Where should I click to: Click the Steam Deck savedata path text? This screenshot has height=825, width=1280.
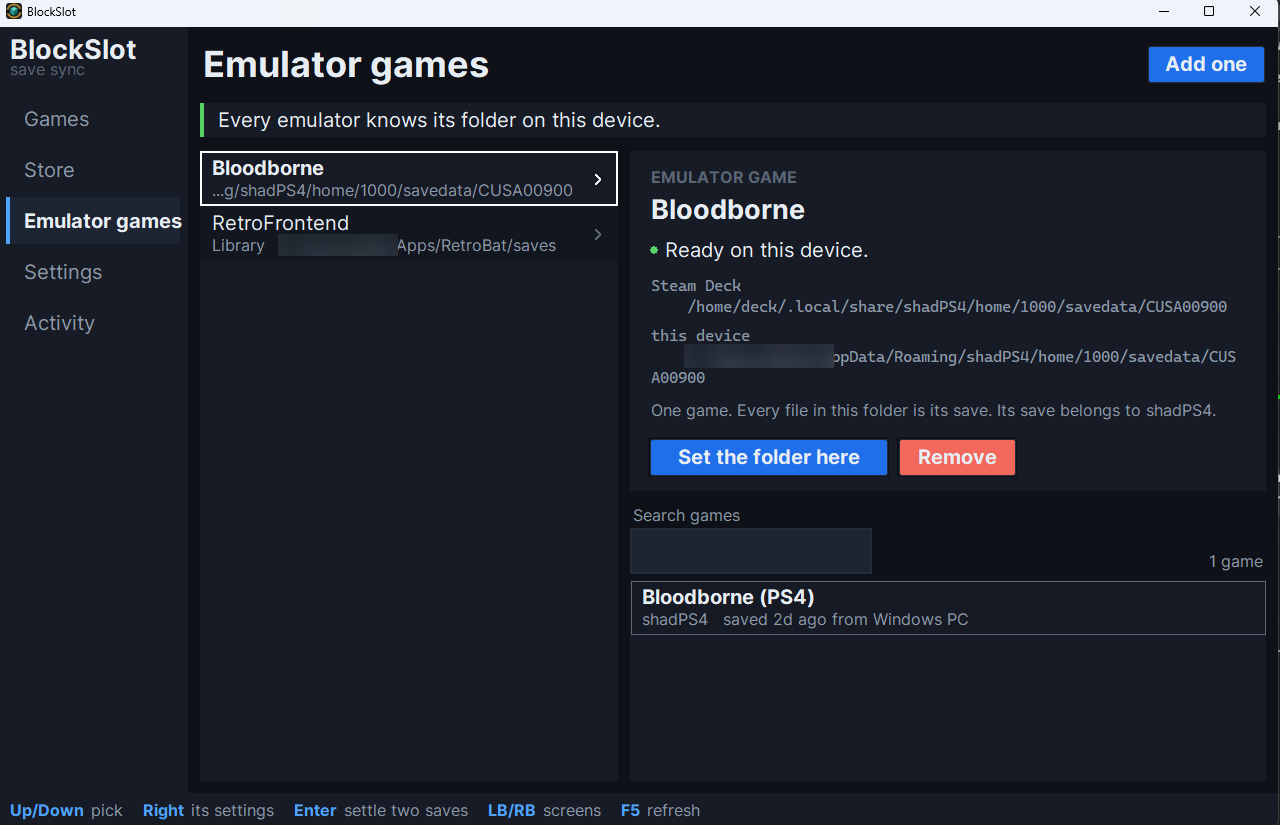pyautogui.click(x=957, y=307)
